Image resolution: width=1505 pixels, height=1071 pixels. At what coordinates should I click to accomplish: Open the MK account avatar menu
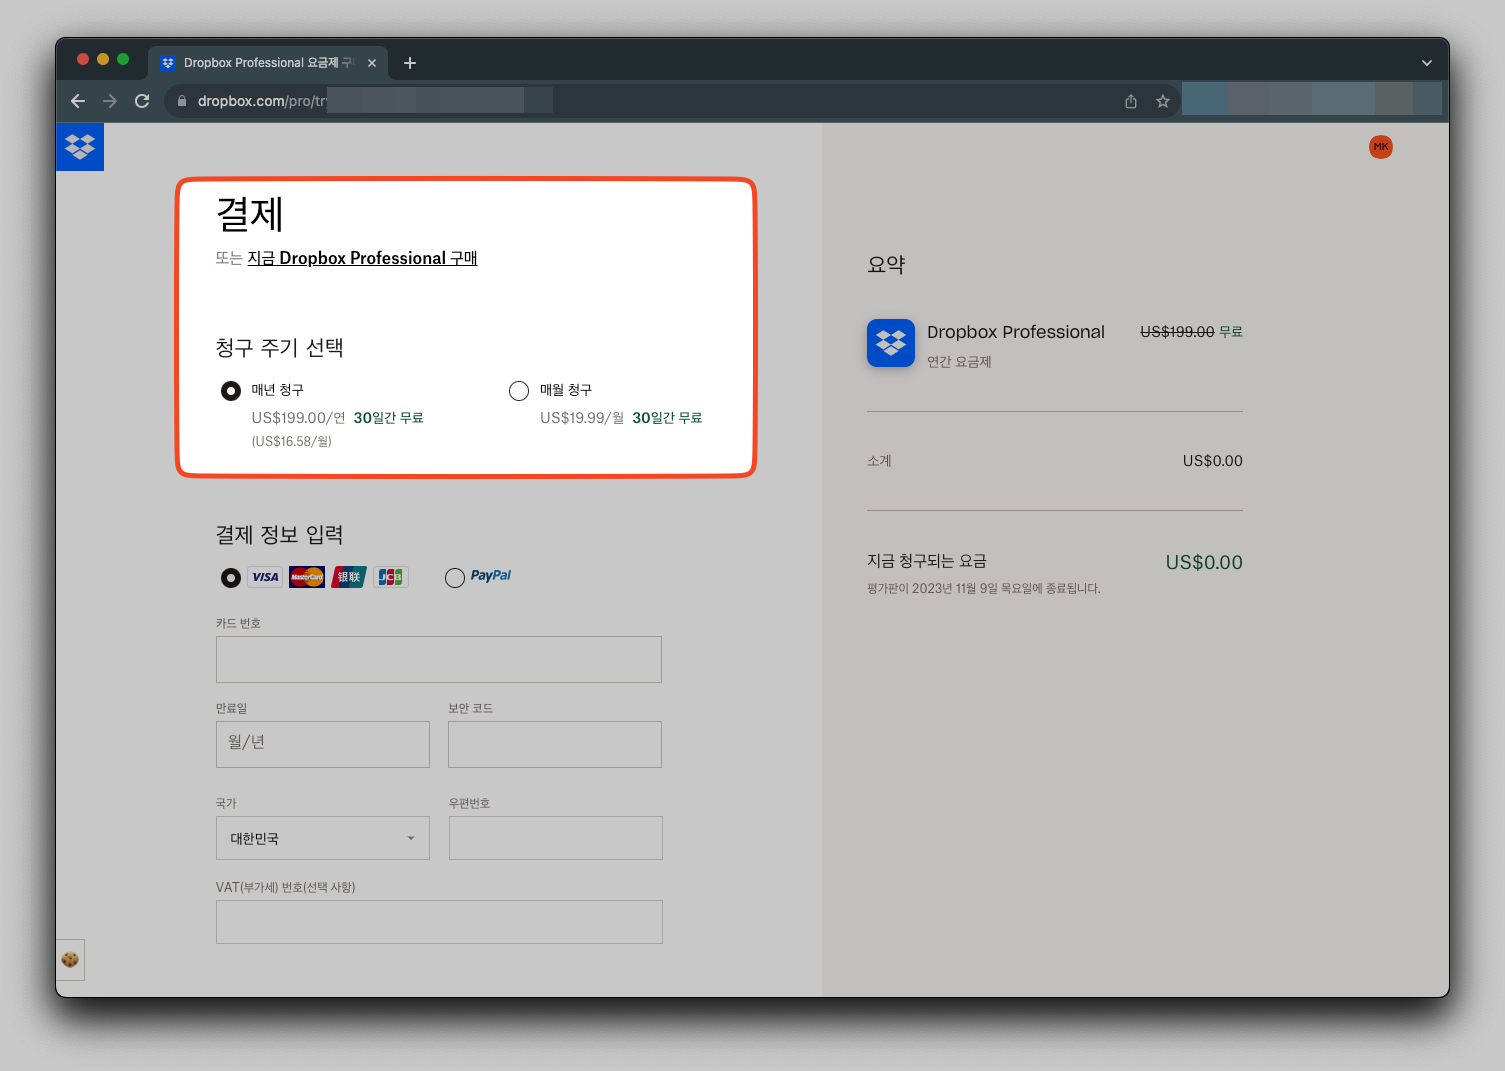pos(1381,147)
